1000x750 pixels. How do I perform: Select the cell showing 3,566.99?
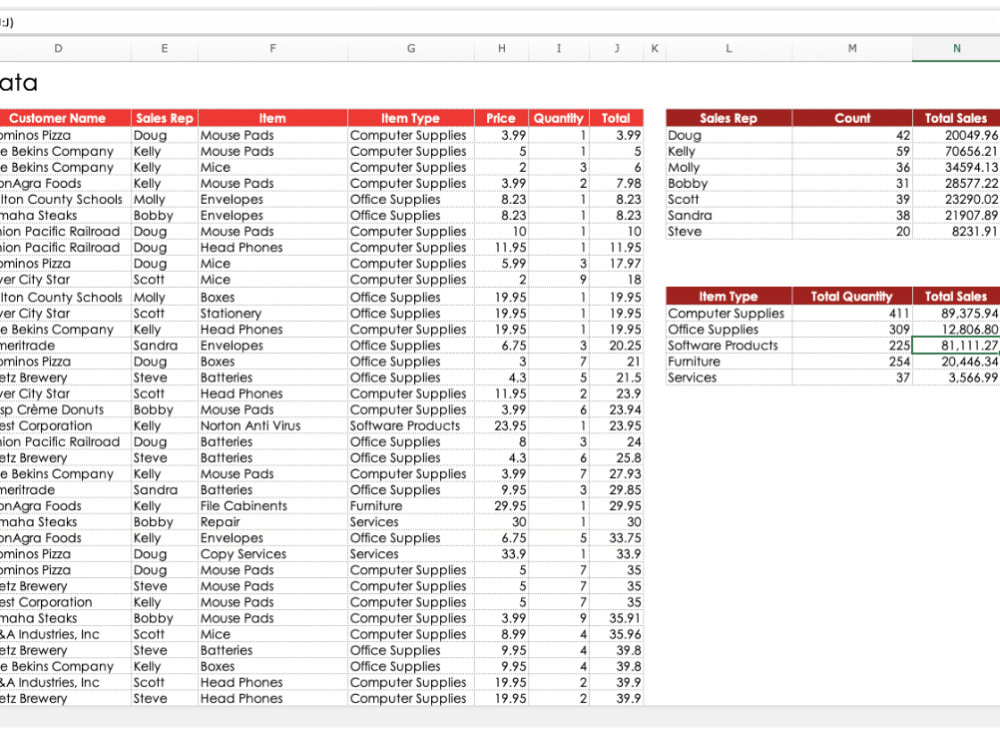(x=956, y=378)
